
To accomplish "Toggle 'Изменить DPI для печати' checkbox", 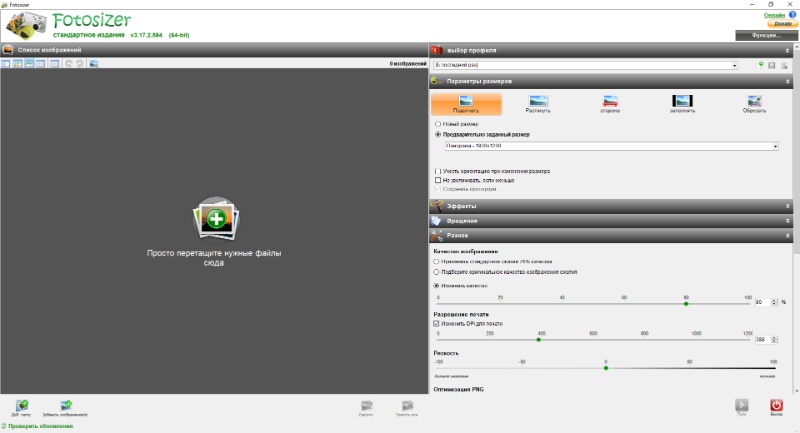I will [x=436, y=323].
